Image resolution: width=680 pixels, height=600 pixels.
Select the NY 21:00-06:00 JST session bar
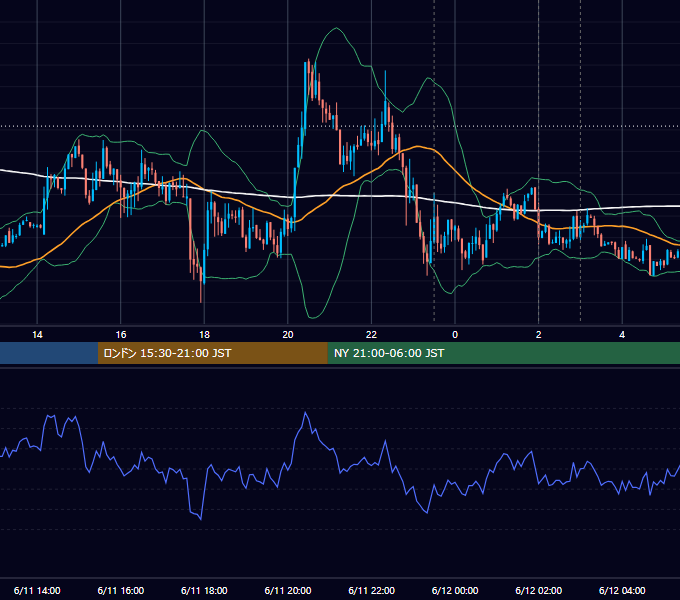pyautogui.click(x=503, y=353)
